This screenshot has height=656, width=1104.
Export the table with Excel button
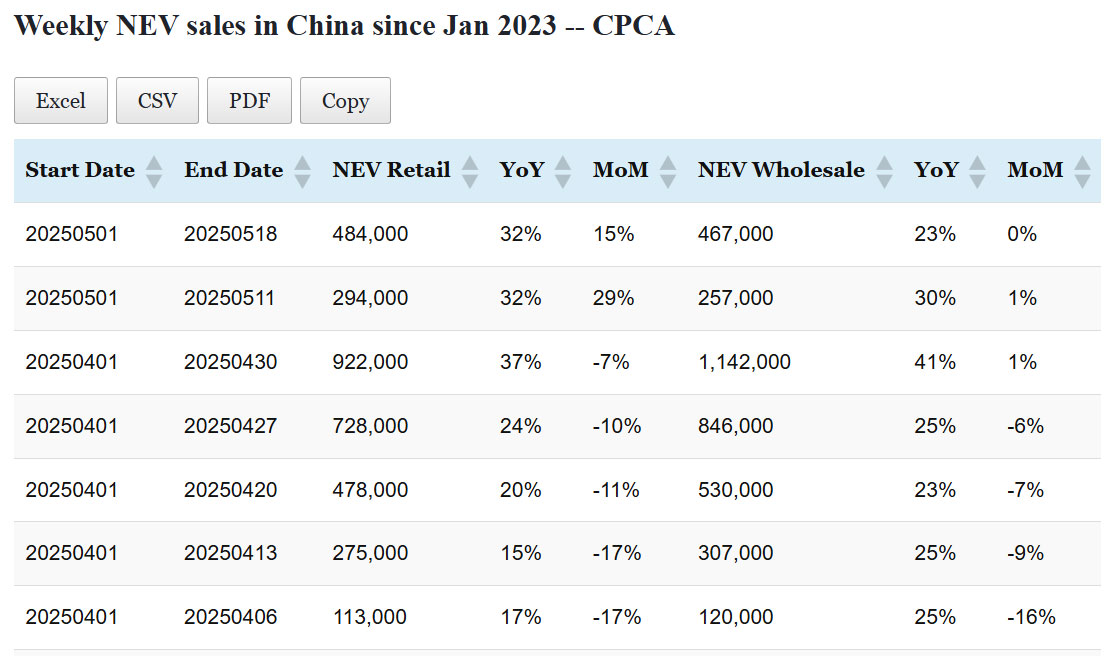61,101
